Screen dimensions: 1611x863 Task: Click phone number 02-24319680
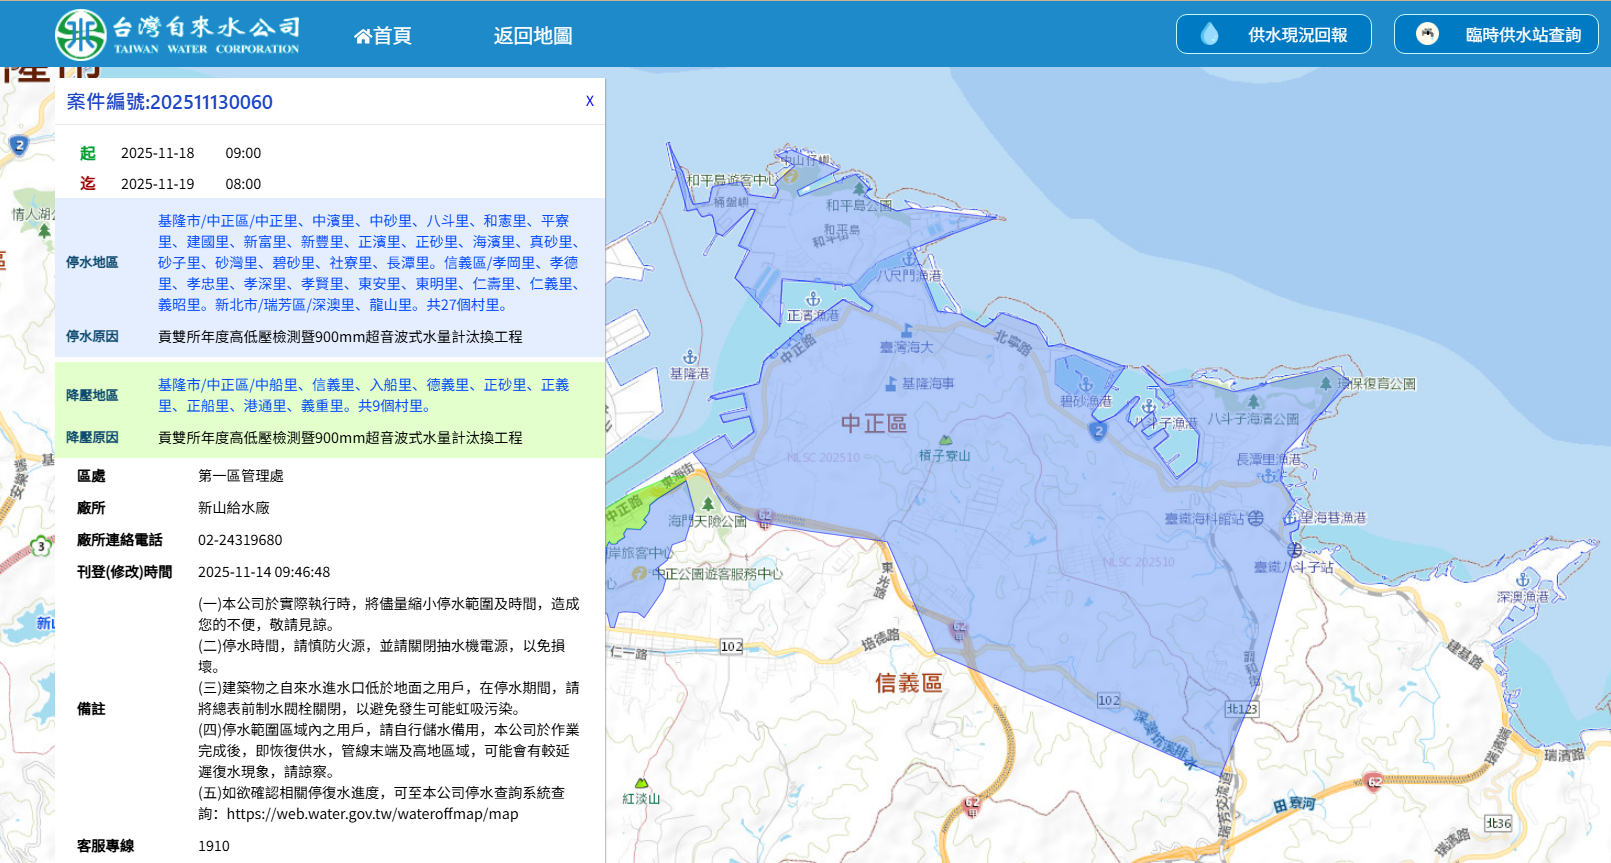tap(240, 540)
